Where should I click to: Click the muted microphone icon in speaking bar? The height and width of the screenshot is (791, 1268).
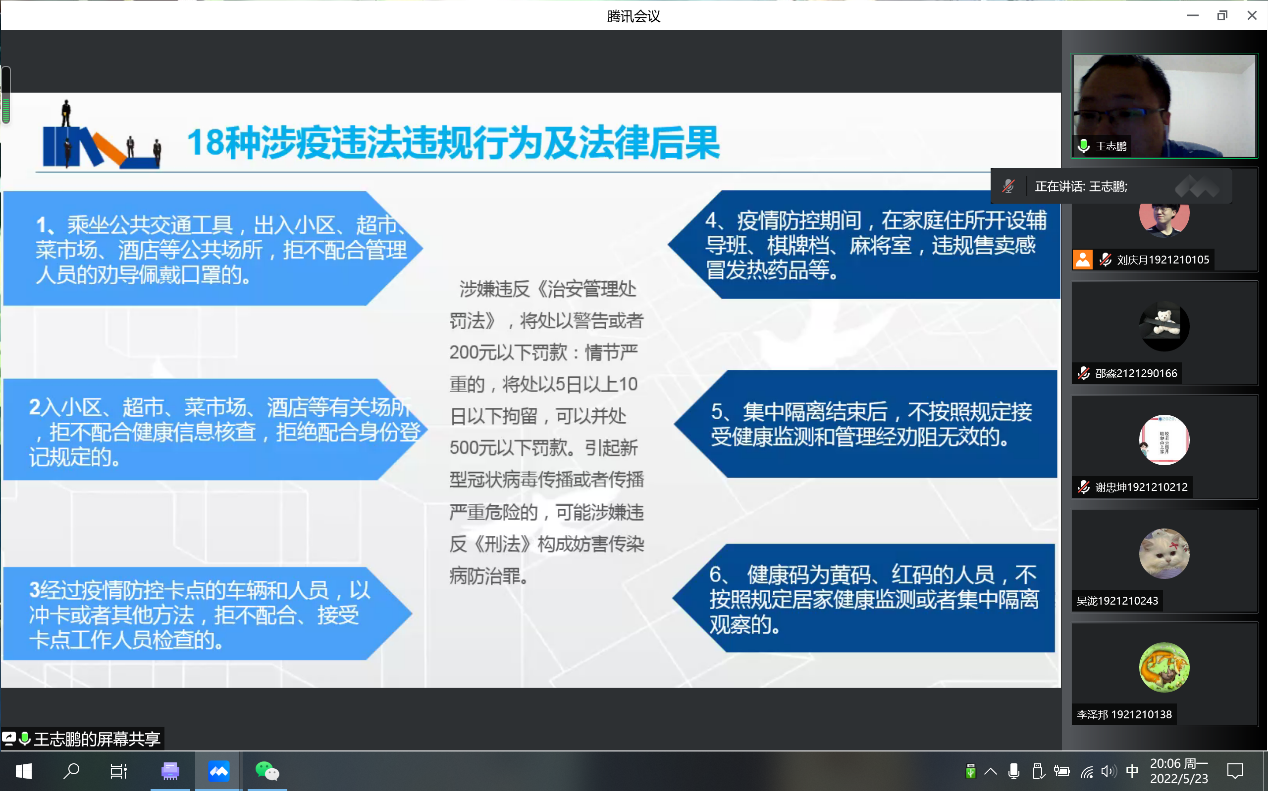(1010, 186)
